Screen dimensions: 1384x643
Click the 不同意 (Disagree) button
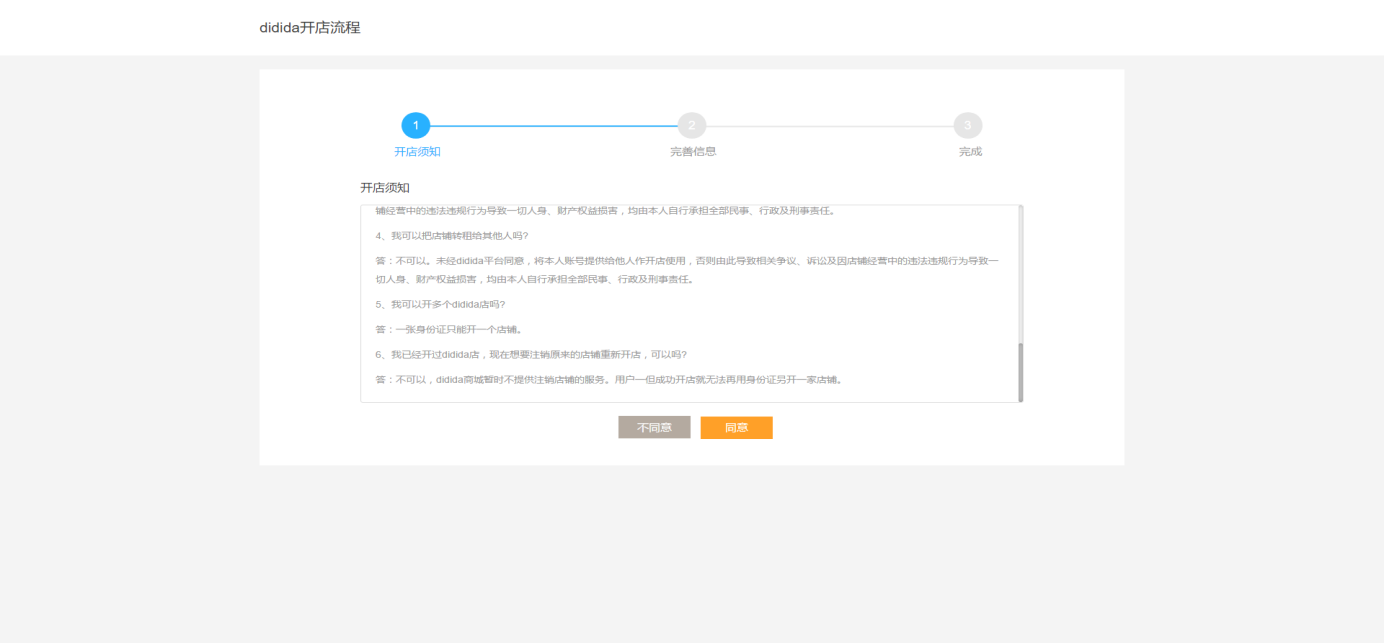[x=654, y=427]
